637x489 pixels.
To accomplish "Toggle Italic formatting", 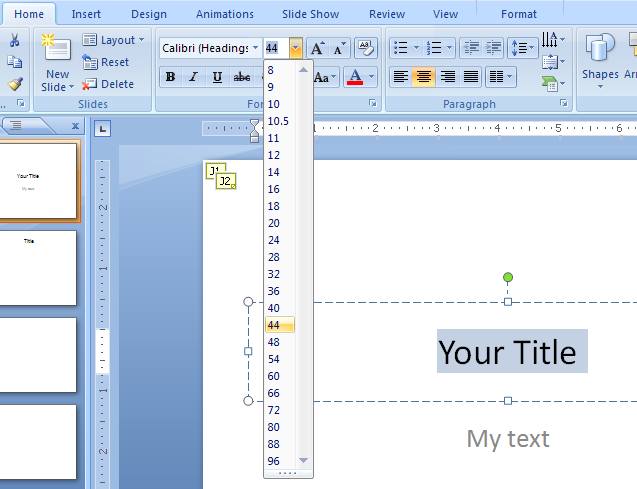I will (x=194, y=77).
